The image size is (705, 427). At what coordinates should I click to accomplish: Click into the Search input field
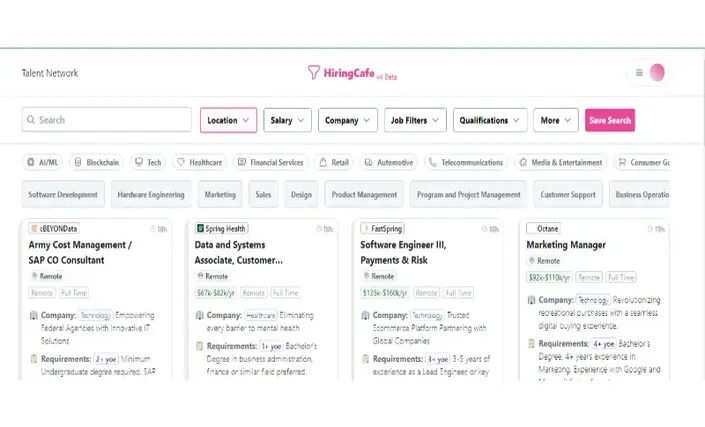[107, 120]
